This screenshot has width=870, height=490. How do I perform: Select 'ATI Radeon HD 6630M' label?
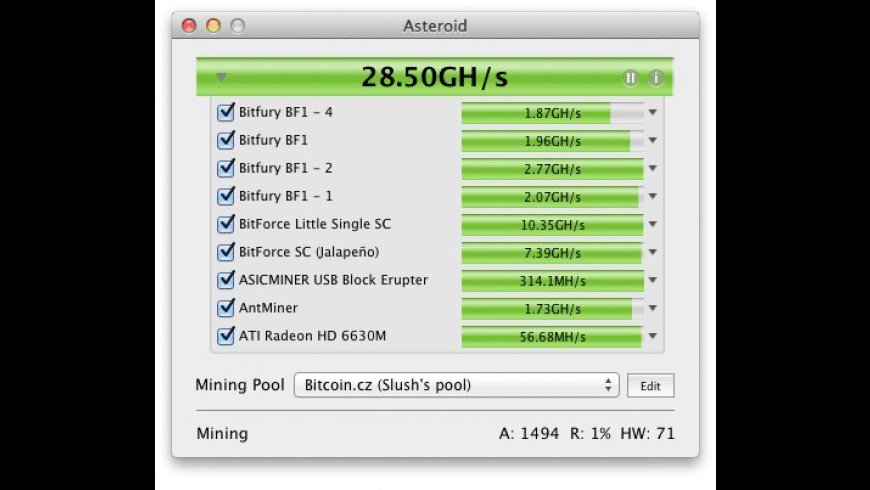[312, 336]
